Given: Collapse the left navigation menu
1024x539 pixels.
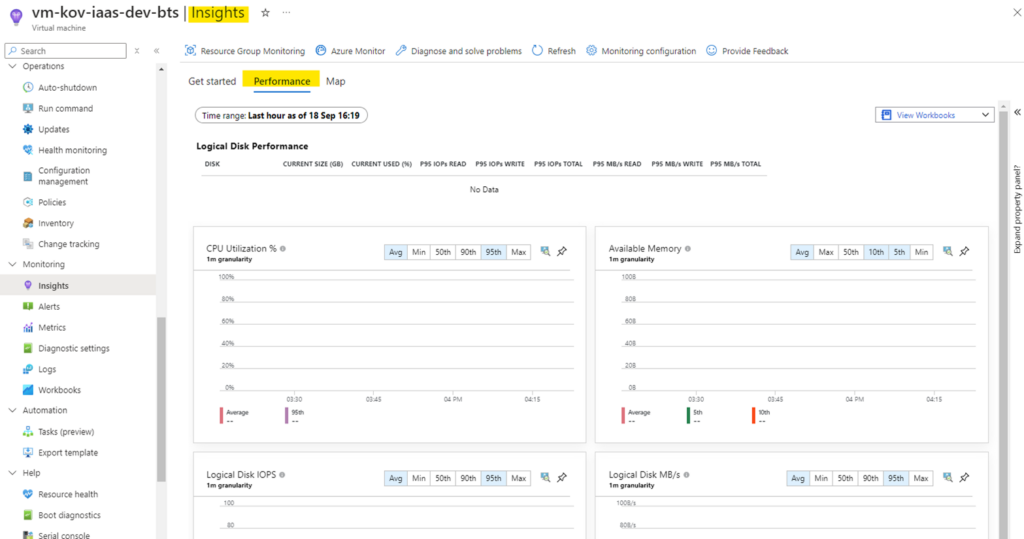Looking at the screenshot, I should [x=156, y=50].
